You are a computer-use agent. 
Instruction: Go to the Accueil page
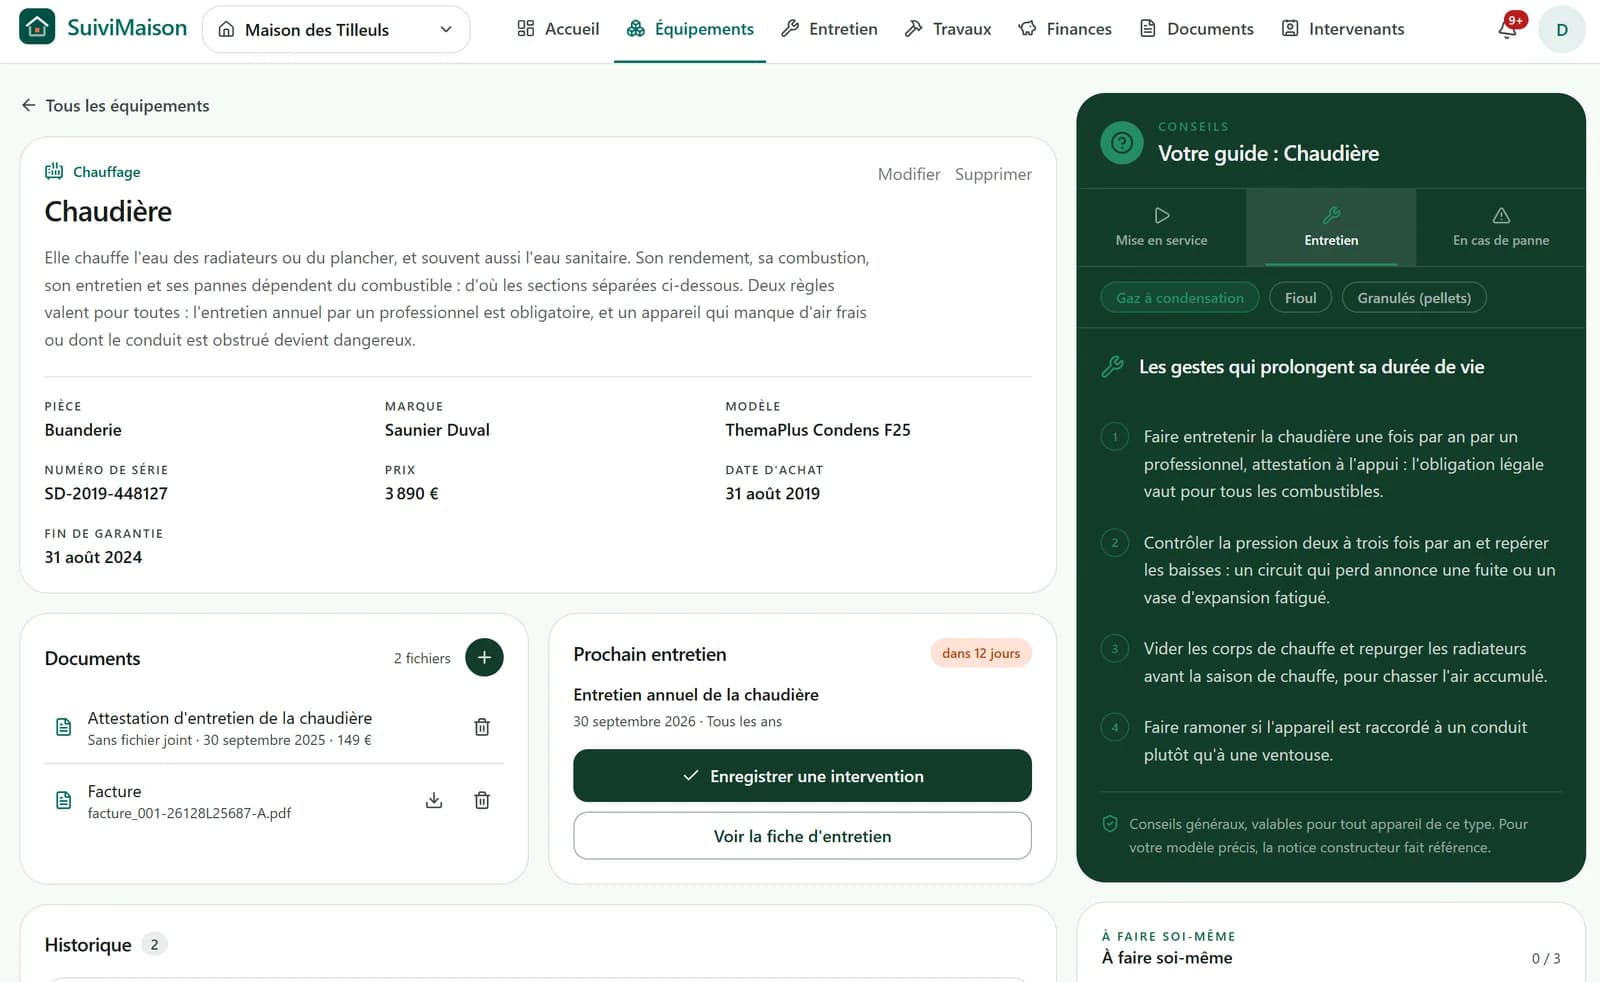tap(558, 29)
